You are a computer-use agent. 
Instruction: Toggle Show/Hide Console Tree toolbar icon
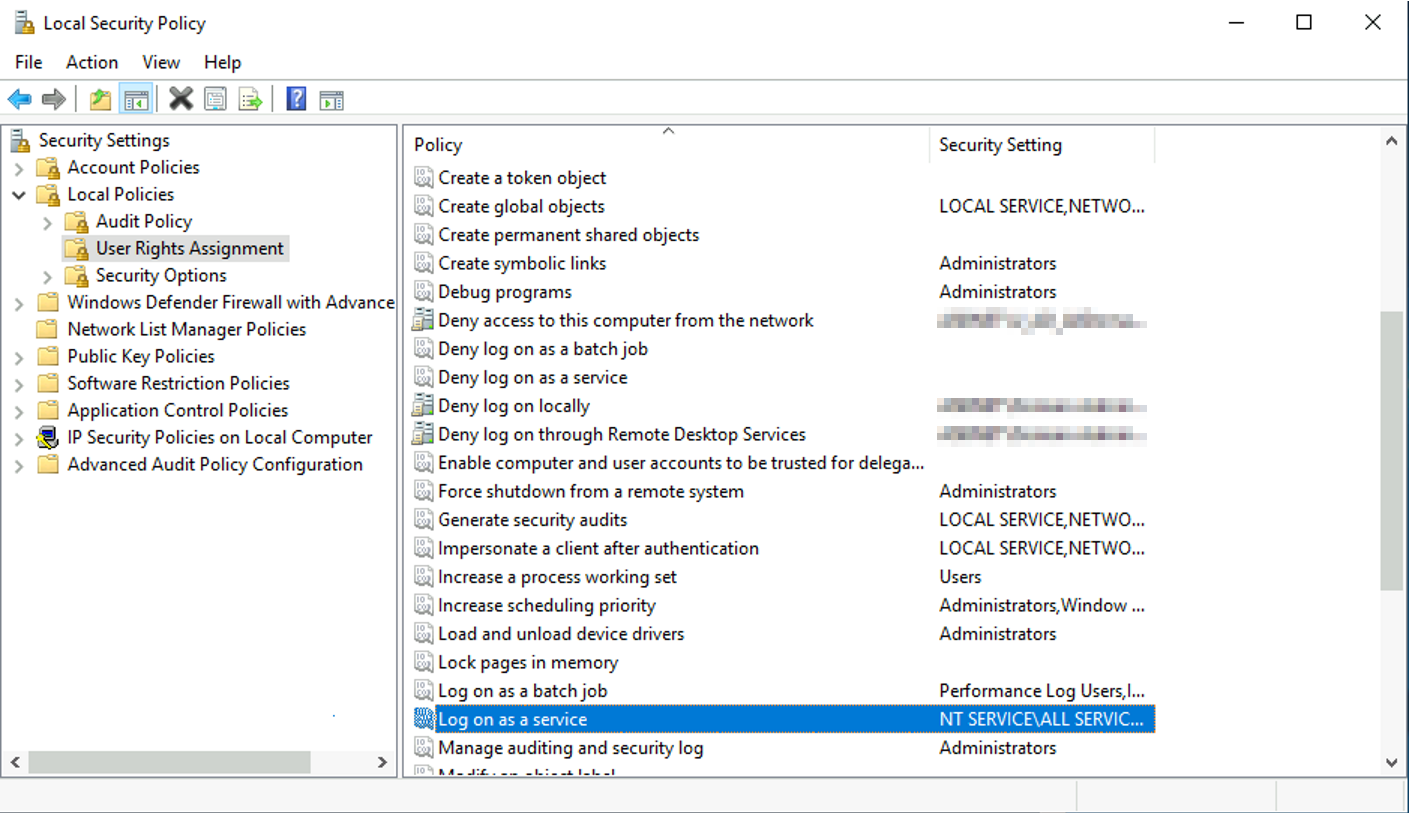(x=136, y=99)
